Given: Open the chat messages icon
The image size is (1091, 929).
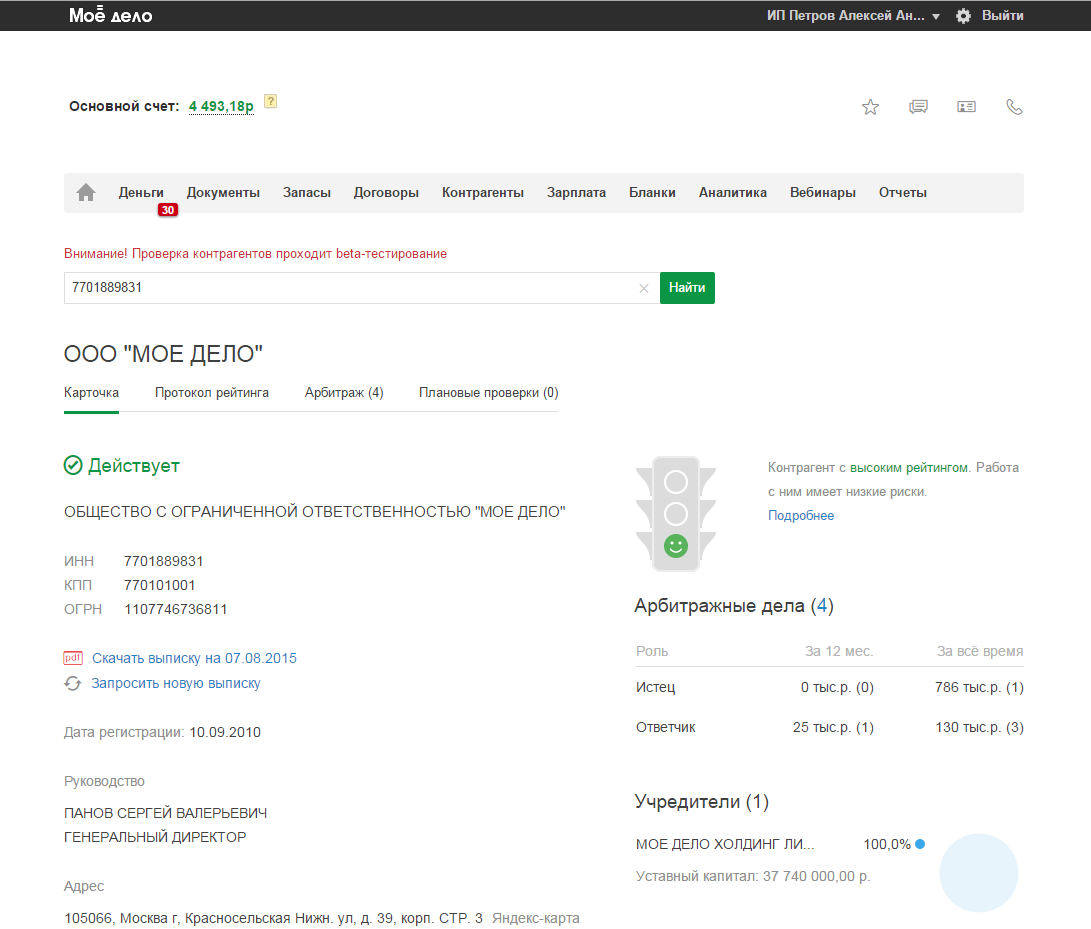Looking at the screenshot, I should tap(918, 106).
